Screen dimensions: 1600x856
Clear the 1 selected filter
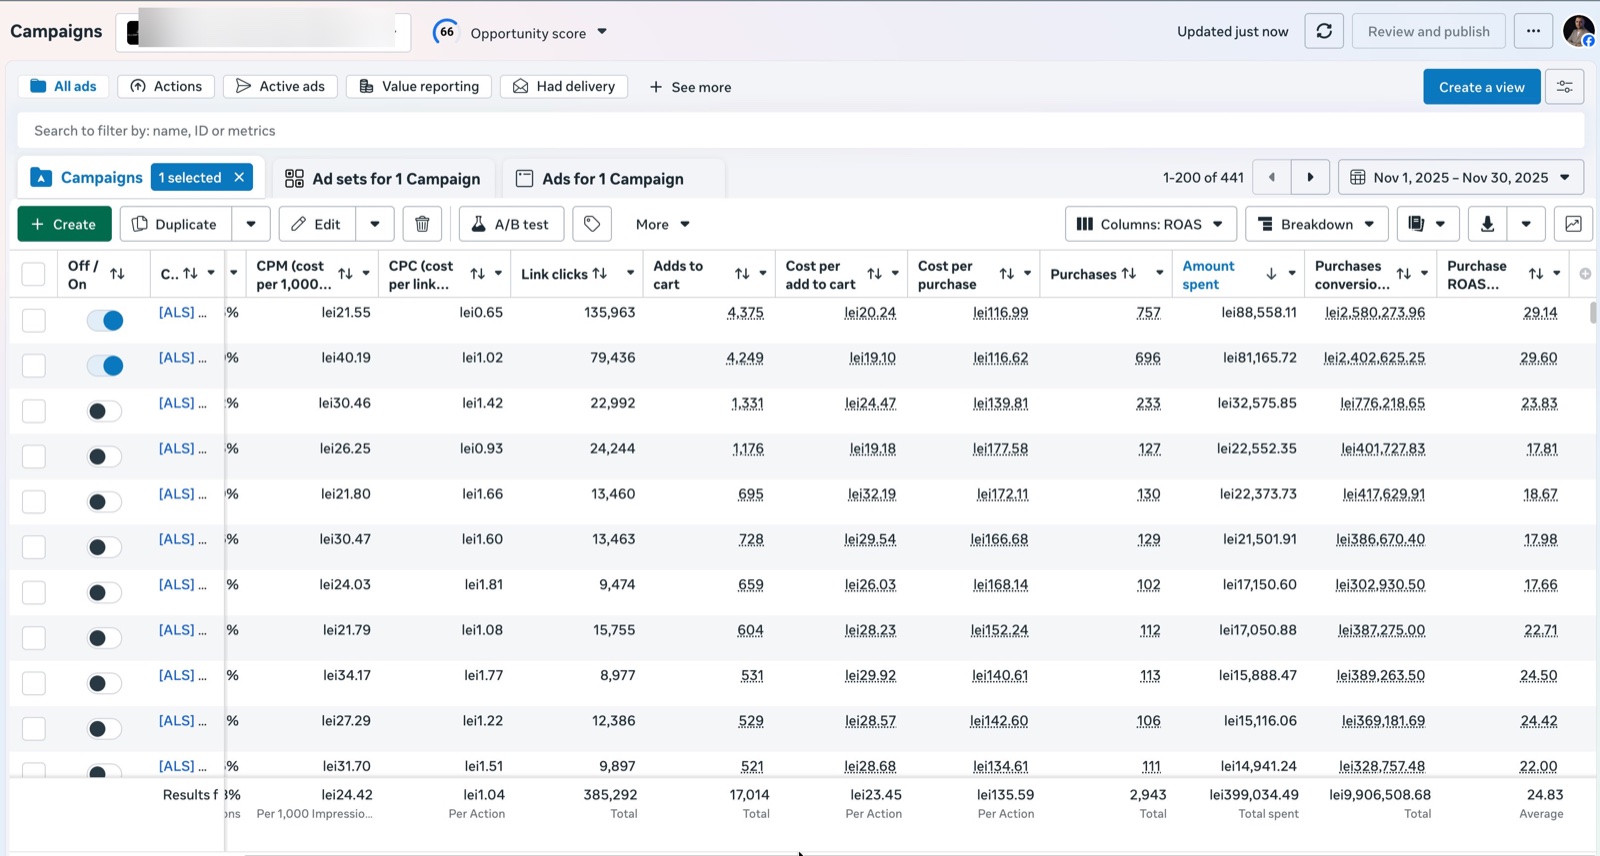point(239,177)
